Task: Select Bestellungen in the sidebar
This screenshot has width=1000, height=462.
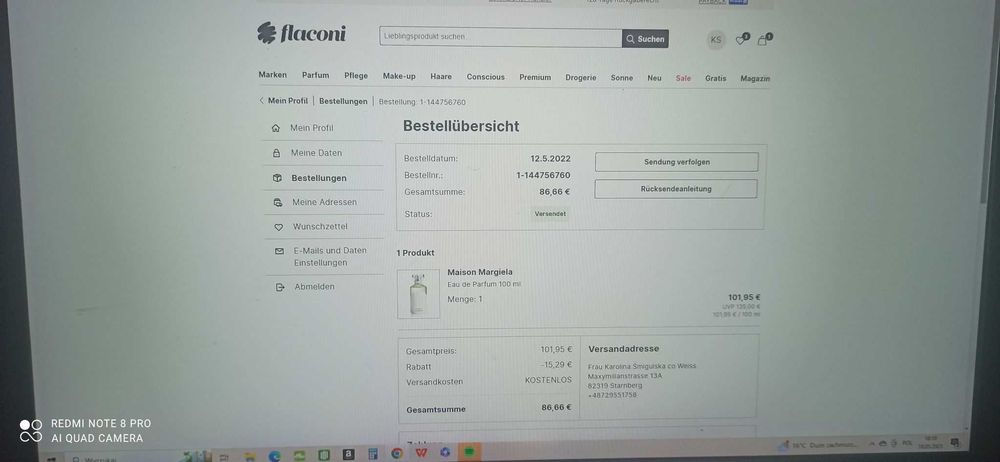Action: [x=319, y=178]
